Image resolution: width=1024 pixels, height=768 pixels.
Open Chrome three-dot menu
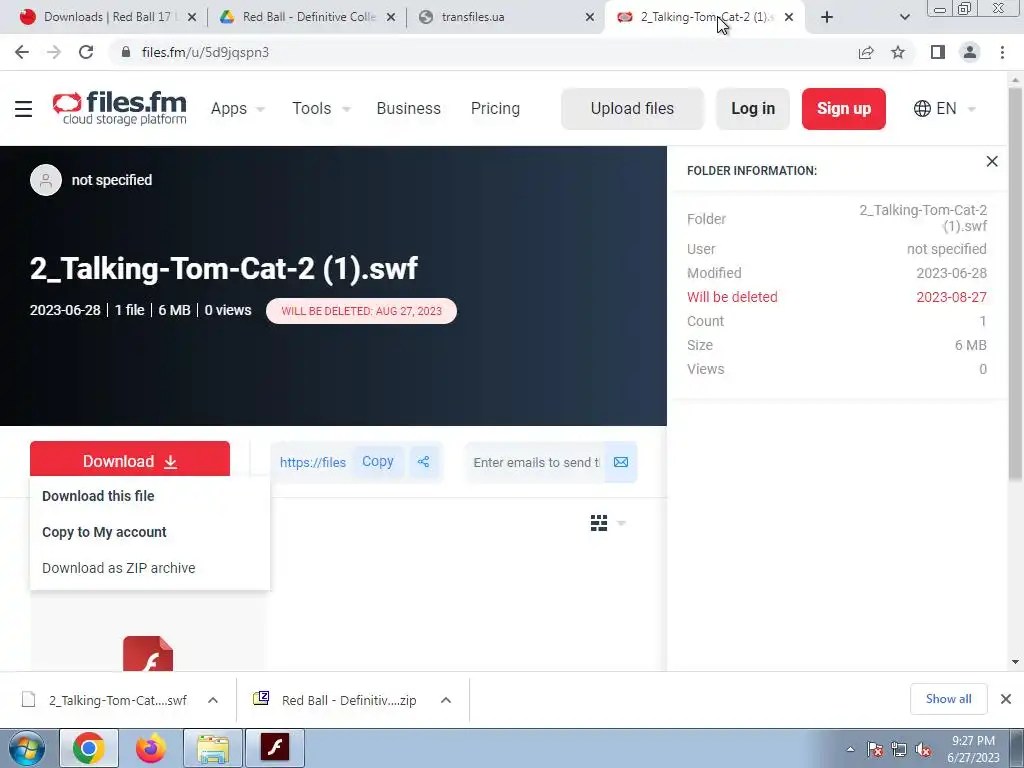tap(1002, 52)
